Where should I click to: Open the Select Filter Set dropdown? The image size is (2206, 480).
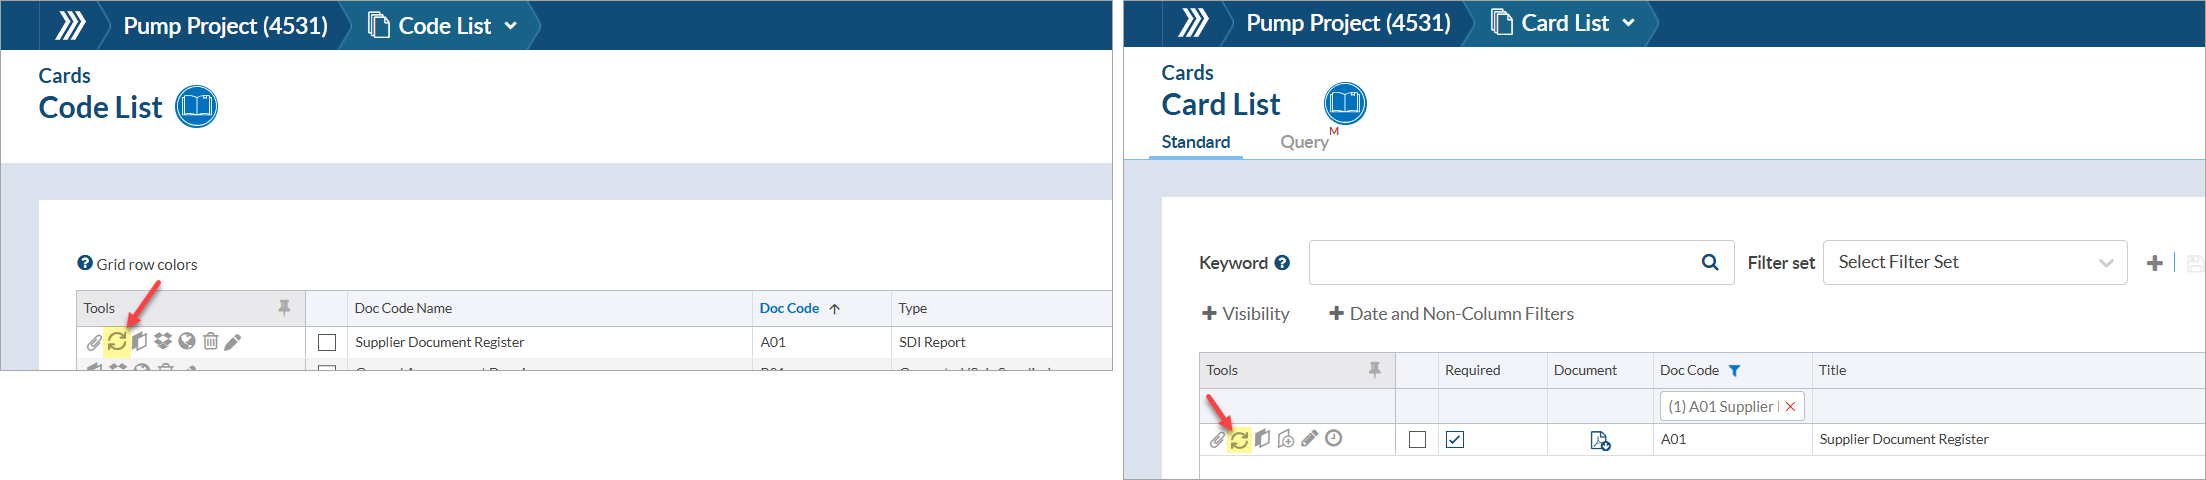coord(1975,262)
